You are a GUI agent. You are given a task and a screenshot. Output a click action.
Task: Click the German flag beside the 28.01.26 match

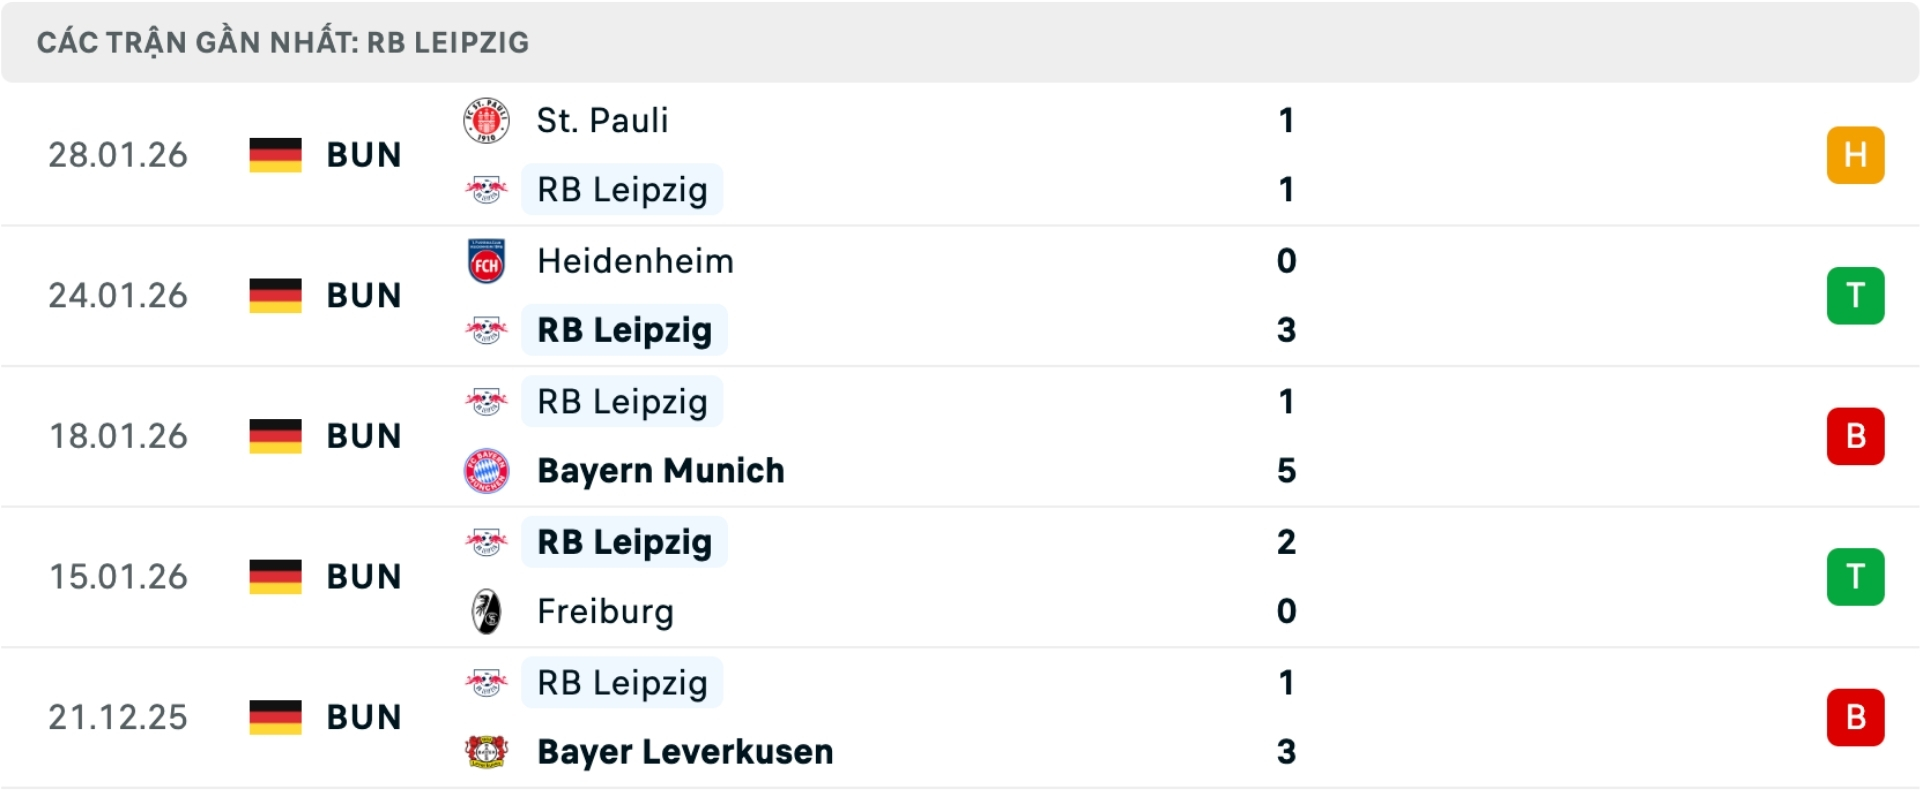tap(275, 154)
